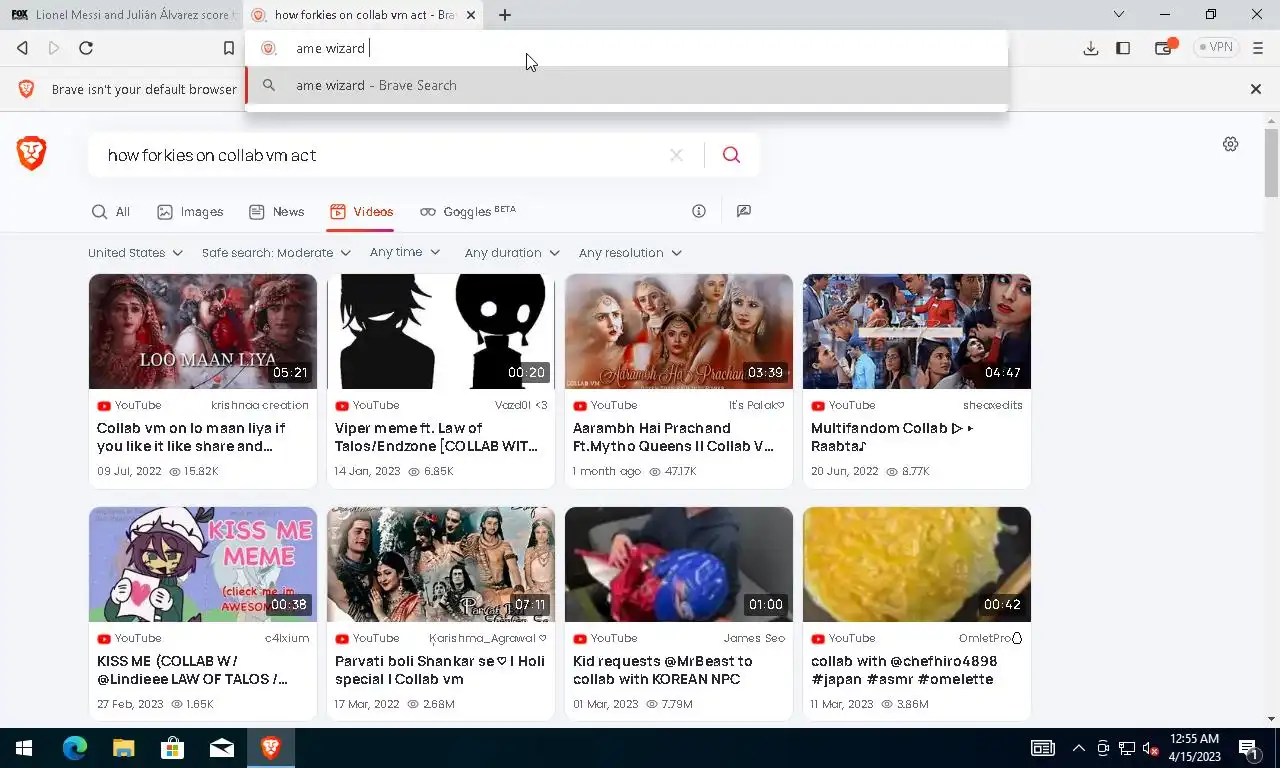Click the info circle icon
The height and width of the screenshot is (768, 1280).
click(x=699, y=211)
